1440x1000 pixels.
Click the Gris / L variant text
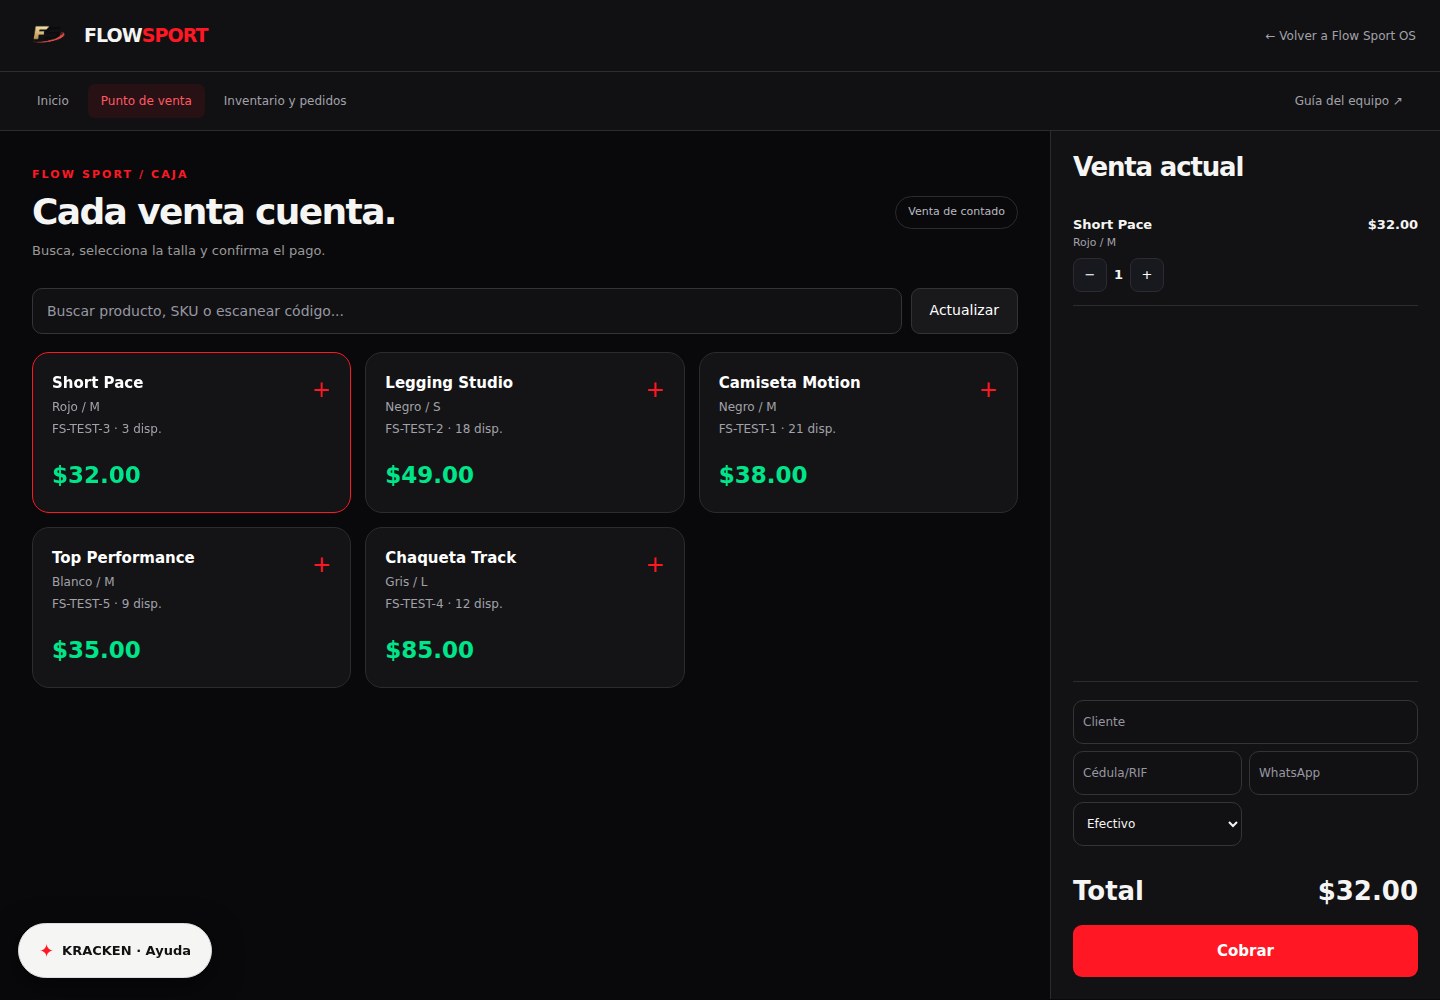tap(406, 582)
